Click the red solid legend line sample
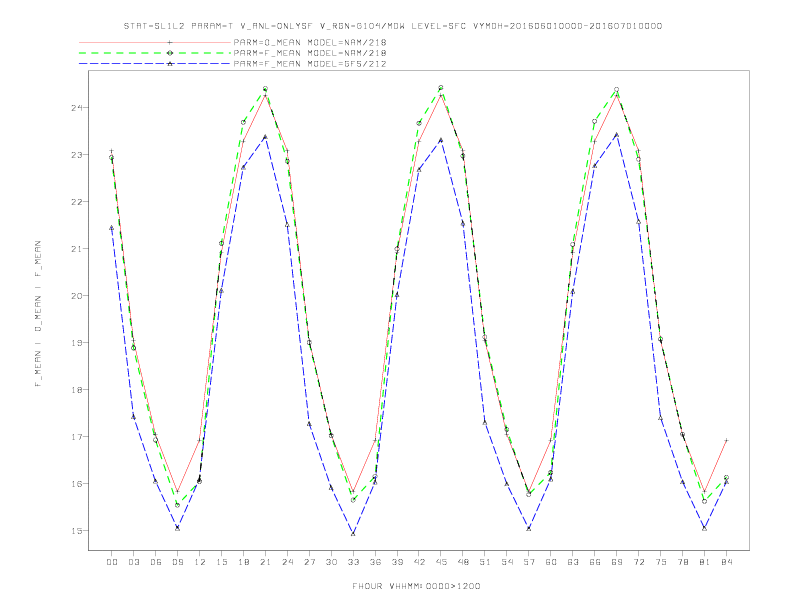792x612 pixels. click(155, 42)
